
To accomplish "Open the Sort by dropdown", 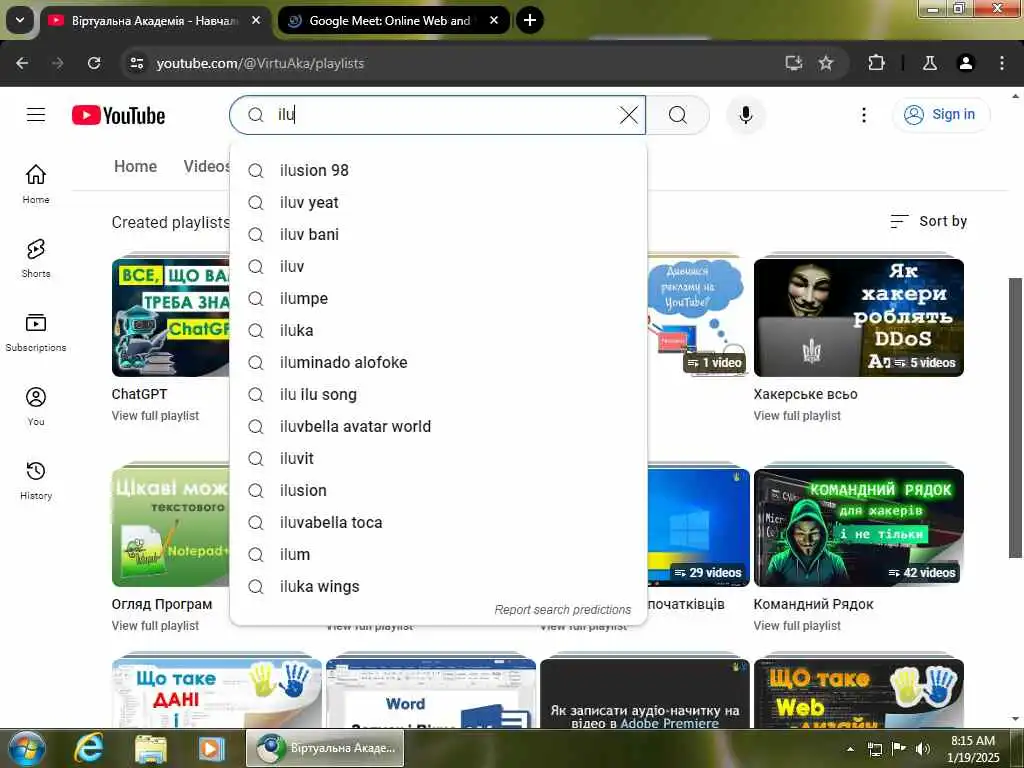I will [928, 221].
